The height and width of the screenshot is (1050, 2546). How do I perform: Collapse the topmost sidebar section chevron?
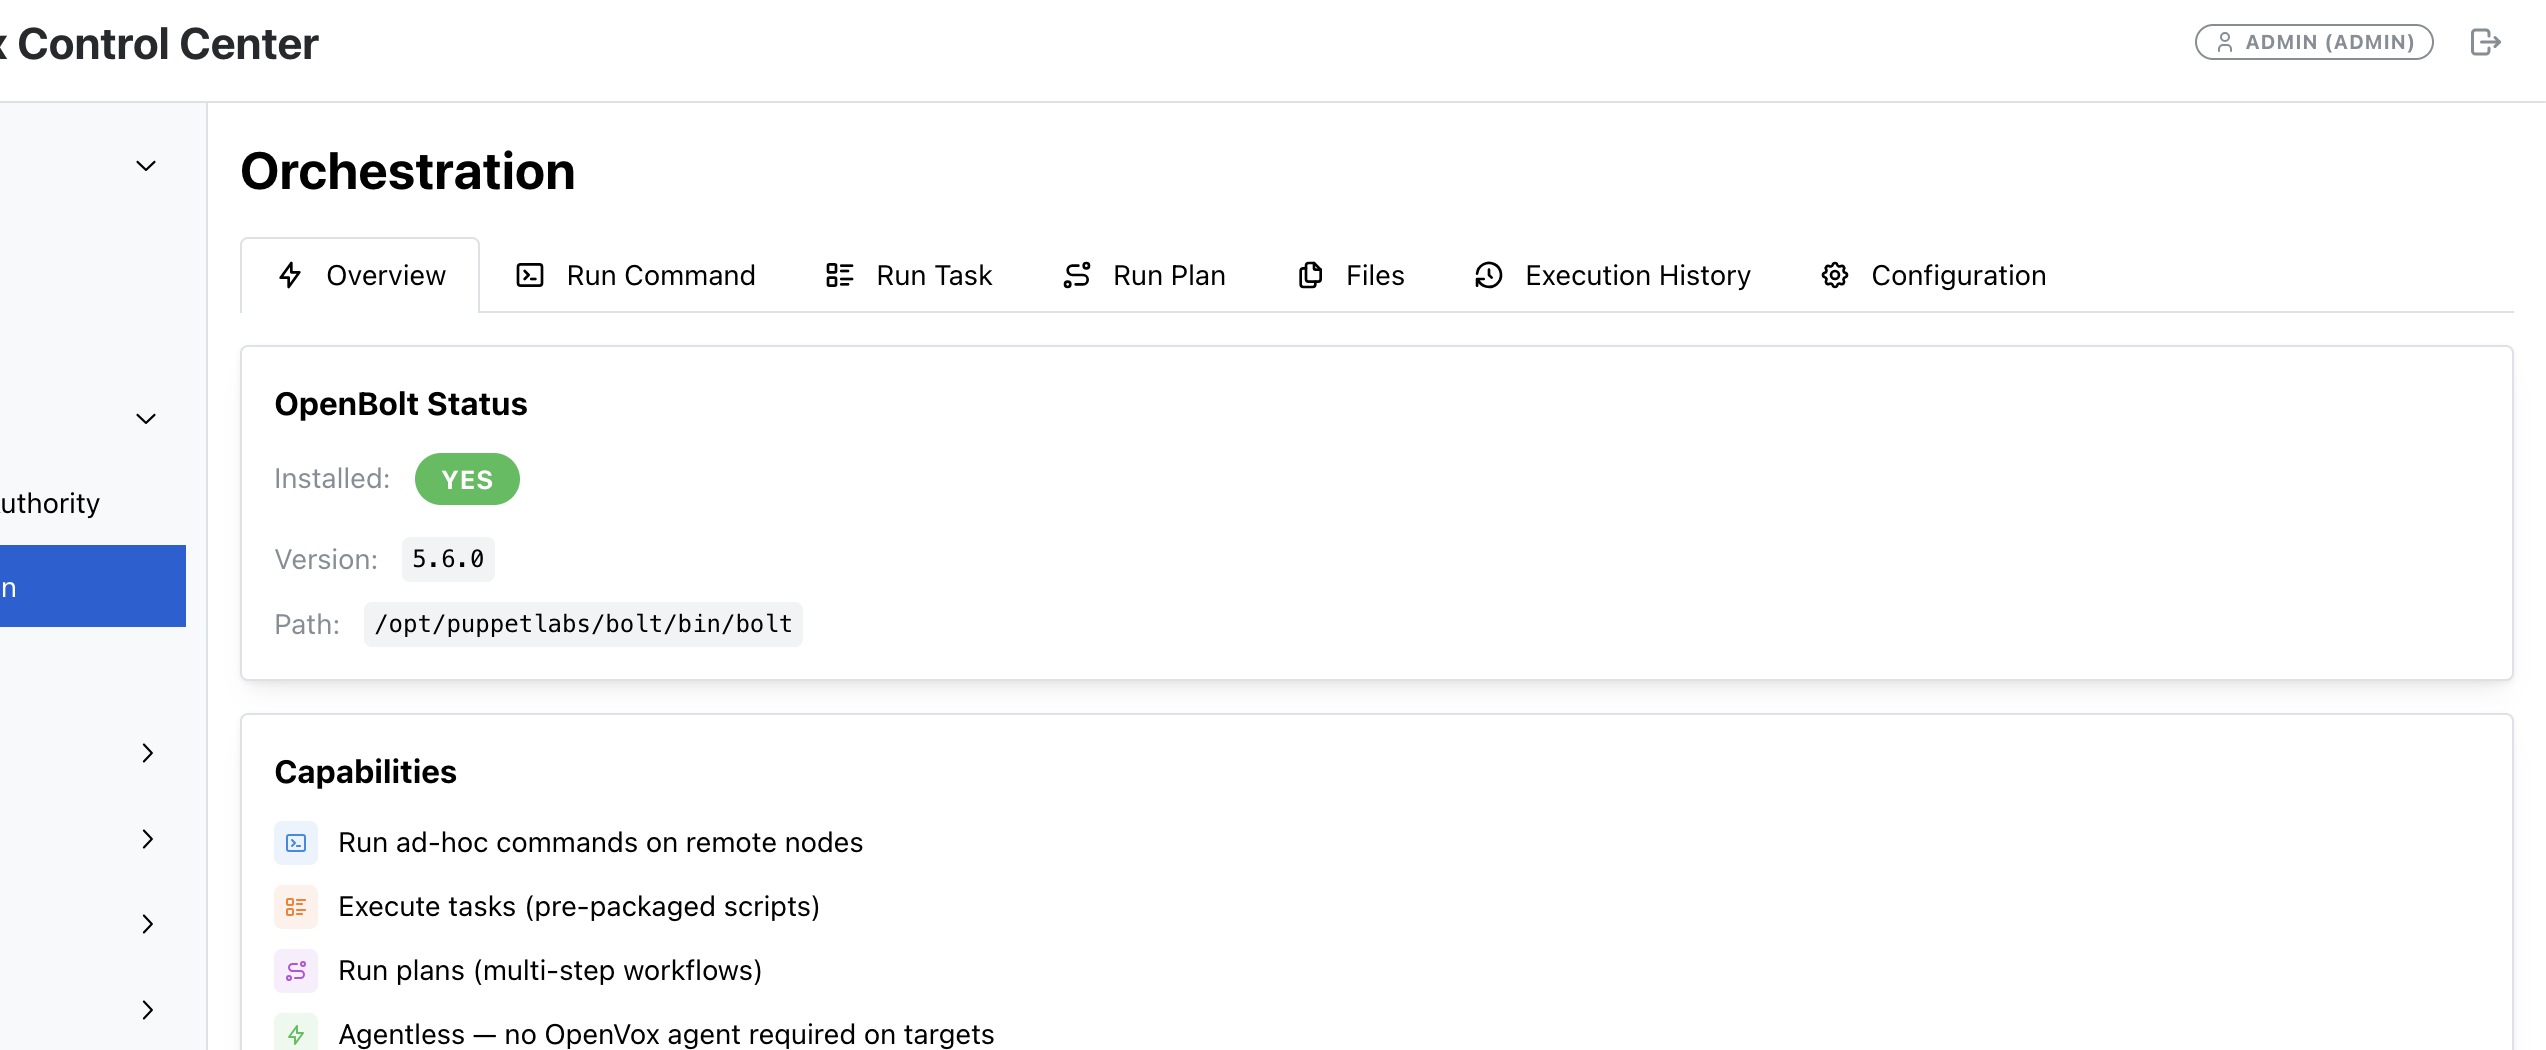click(x=146, y=166)
